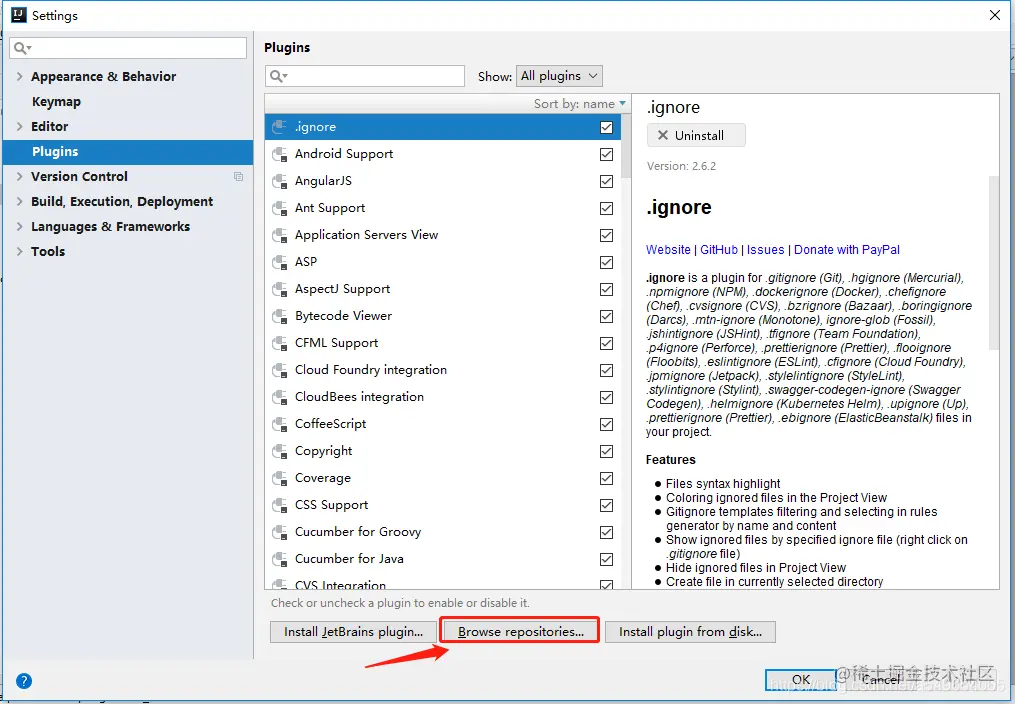This screenshot has height=704, width=1015.
Task: Uncheck the CoffeeScript plugin checkbox
Action: click(x=607, y=424)
